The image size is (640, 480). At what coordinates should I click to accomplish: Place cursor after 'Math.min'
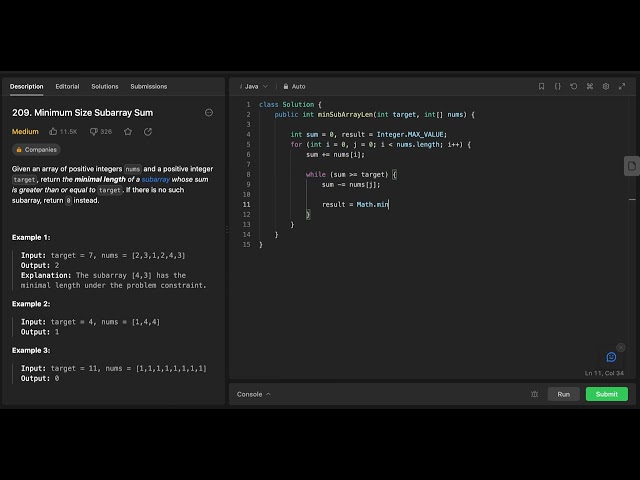coord(389,204)
